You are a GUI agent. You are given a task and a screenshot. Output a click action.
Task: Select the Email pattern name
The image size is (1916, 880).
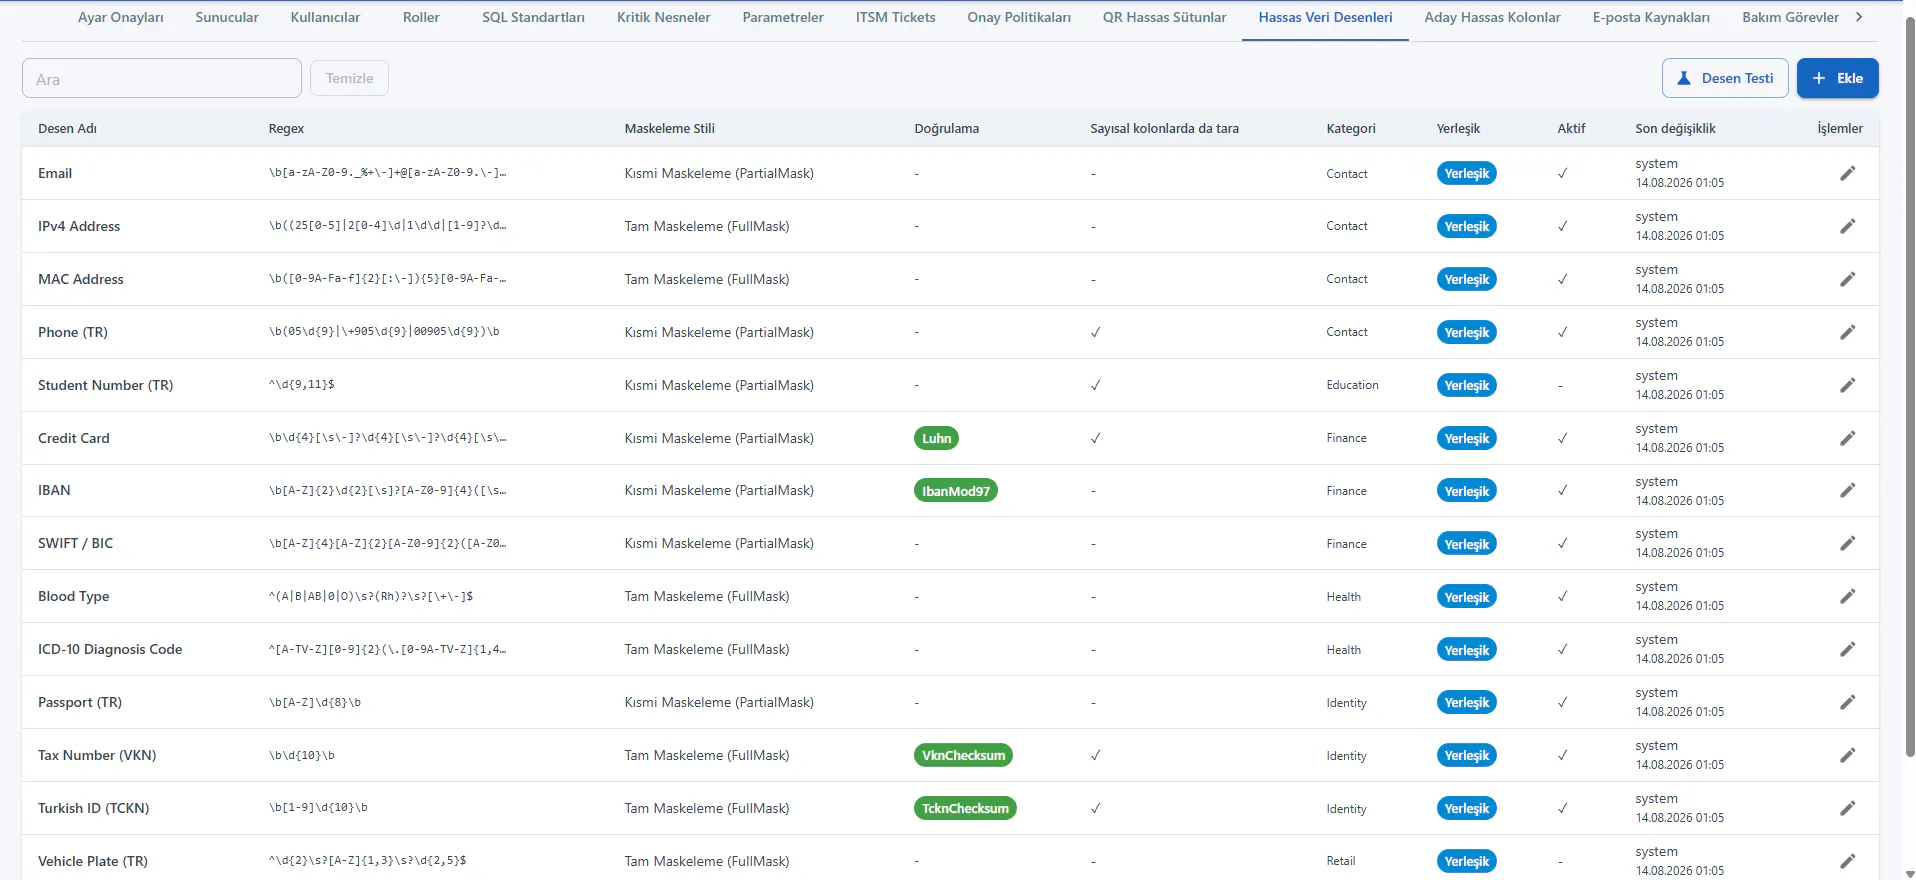(x=55, y=173)
